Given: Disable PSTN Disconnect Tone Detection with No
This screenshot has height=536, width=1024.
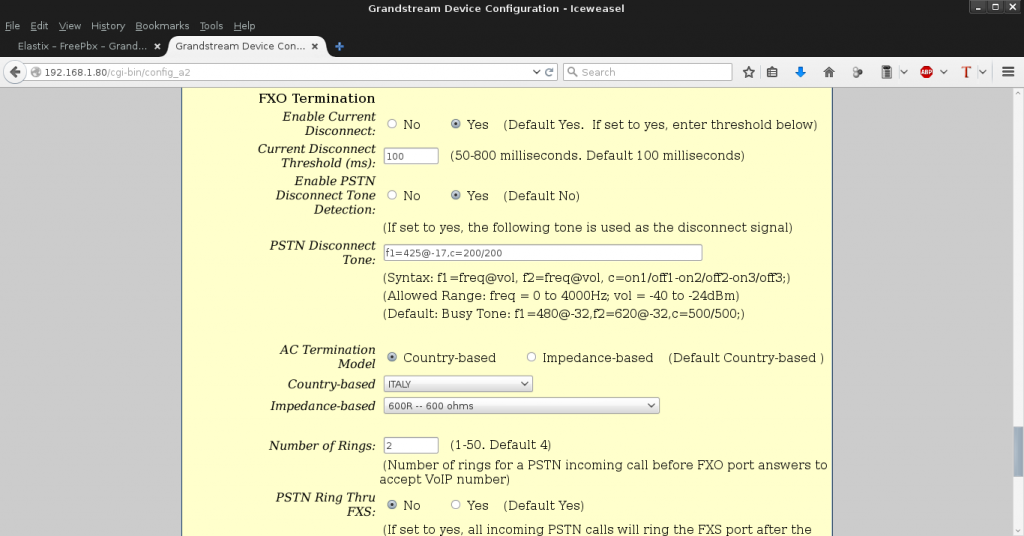Looking at the screenshot, I should point(392,196).
